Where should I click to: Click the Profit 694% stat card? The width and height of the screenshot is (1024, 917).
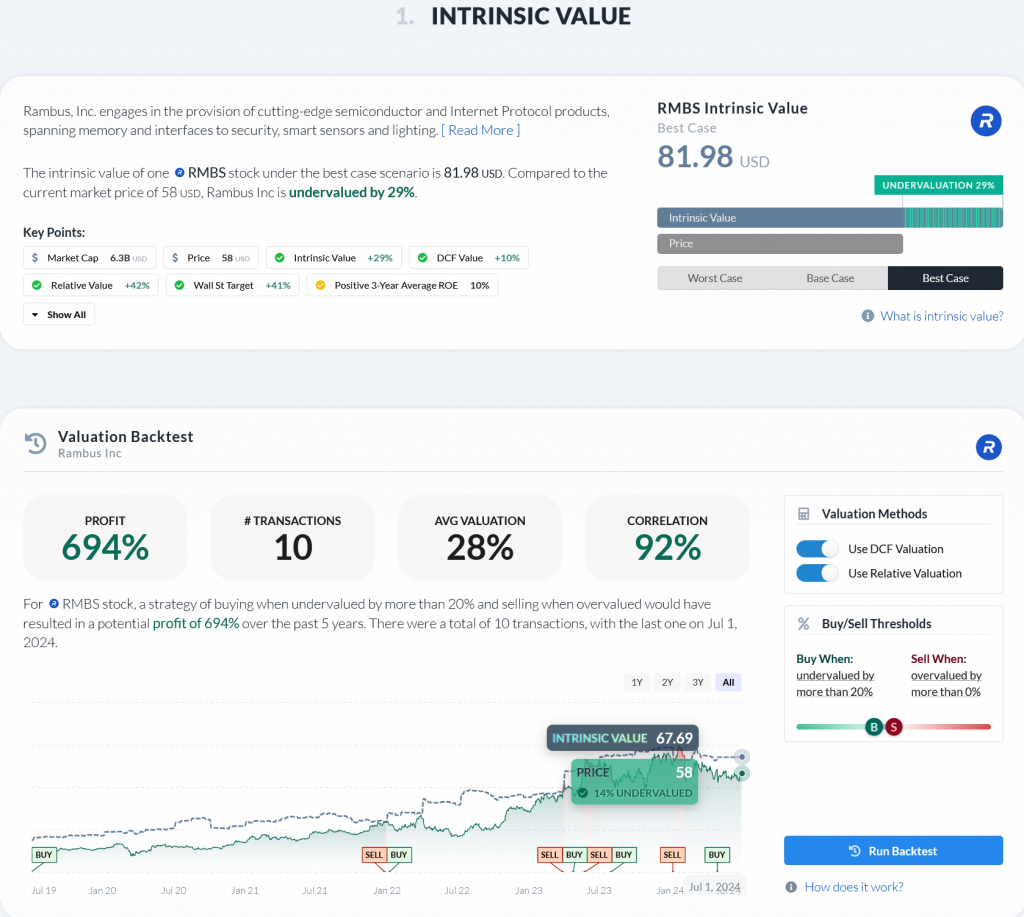click(x=105, y=538)
